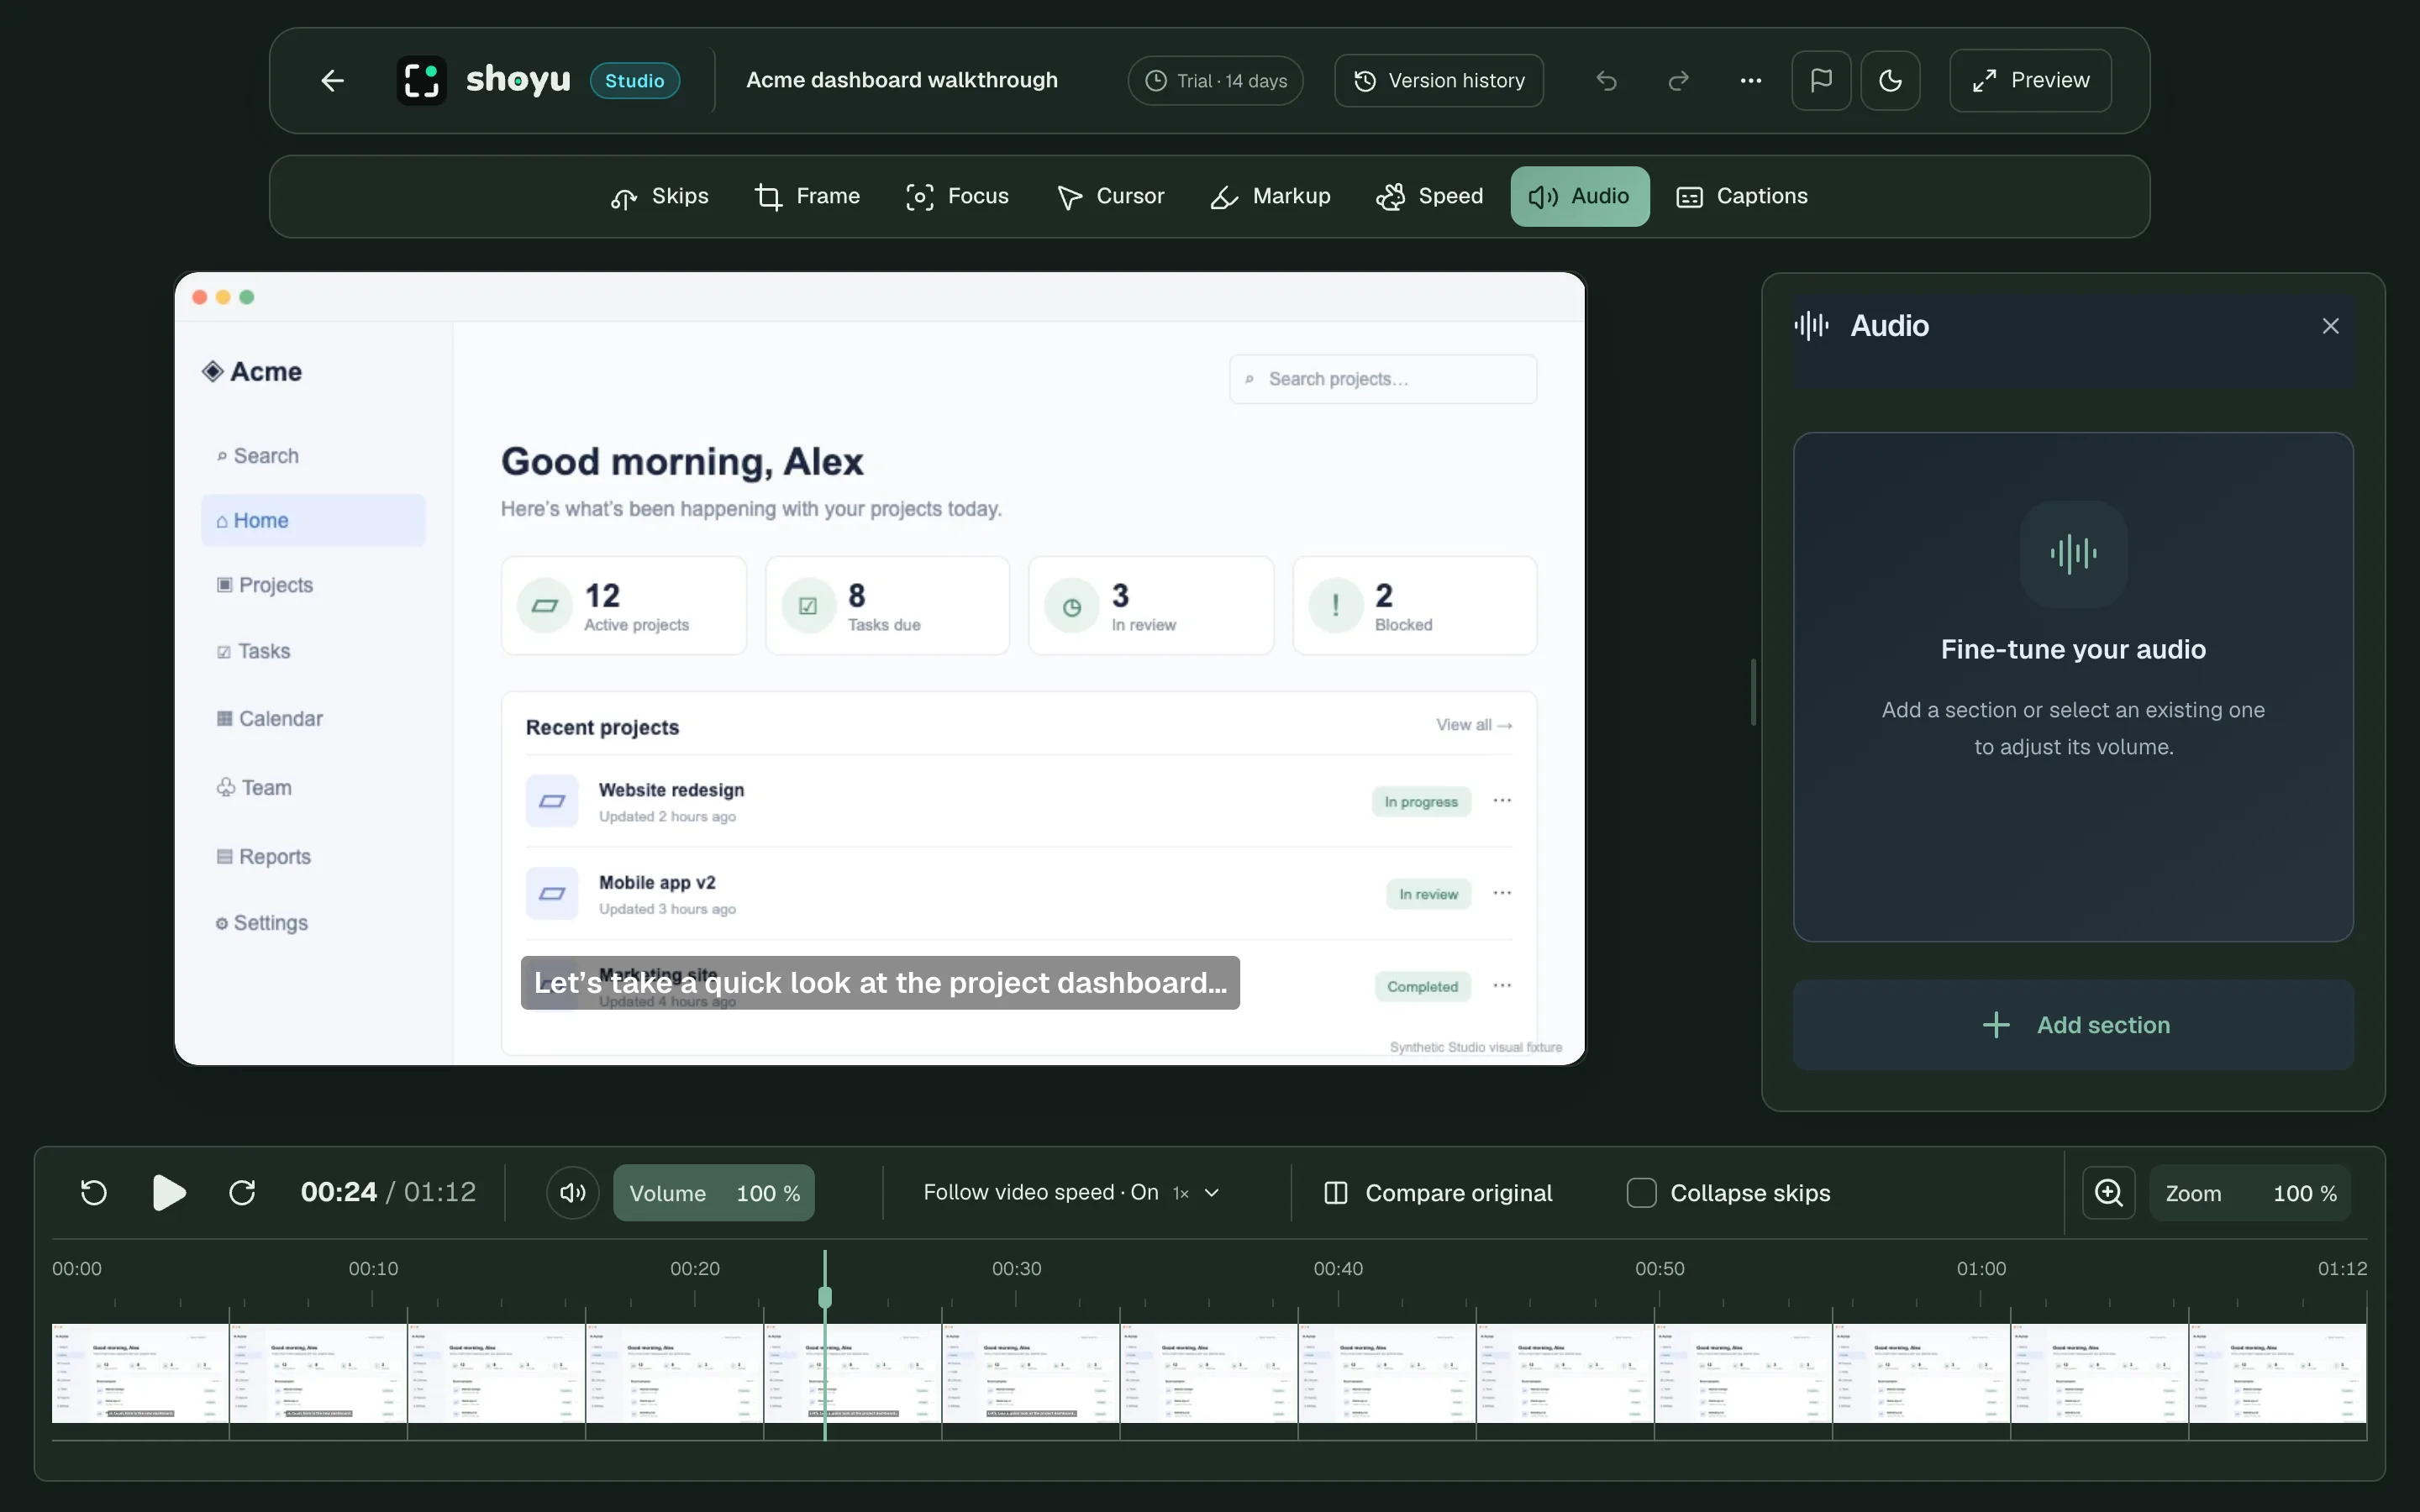Switch to the Cursor tool tab

[x=1110, y=196]
